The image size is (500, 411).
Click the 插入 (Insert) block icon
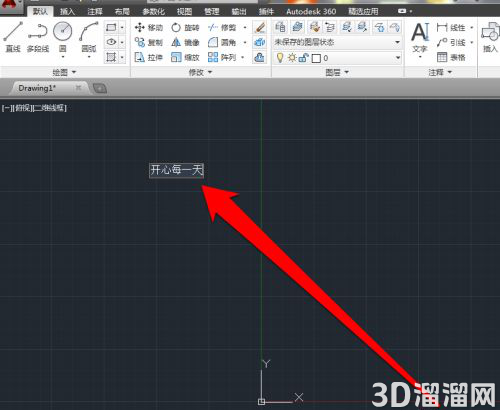tap(490, 37)
